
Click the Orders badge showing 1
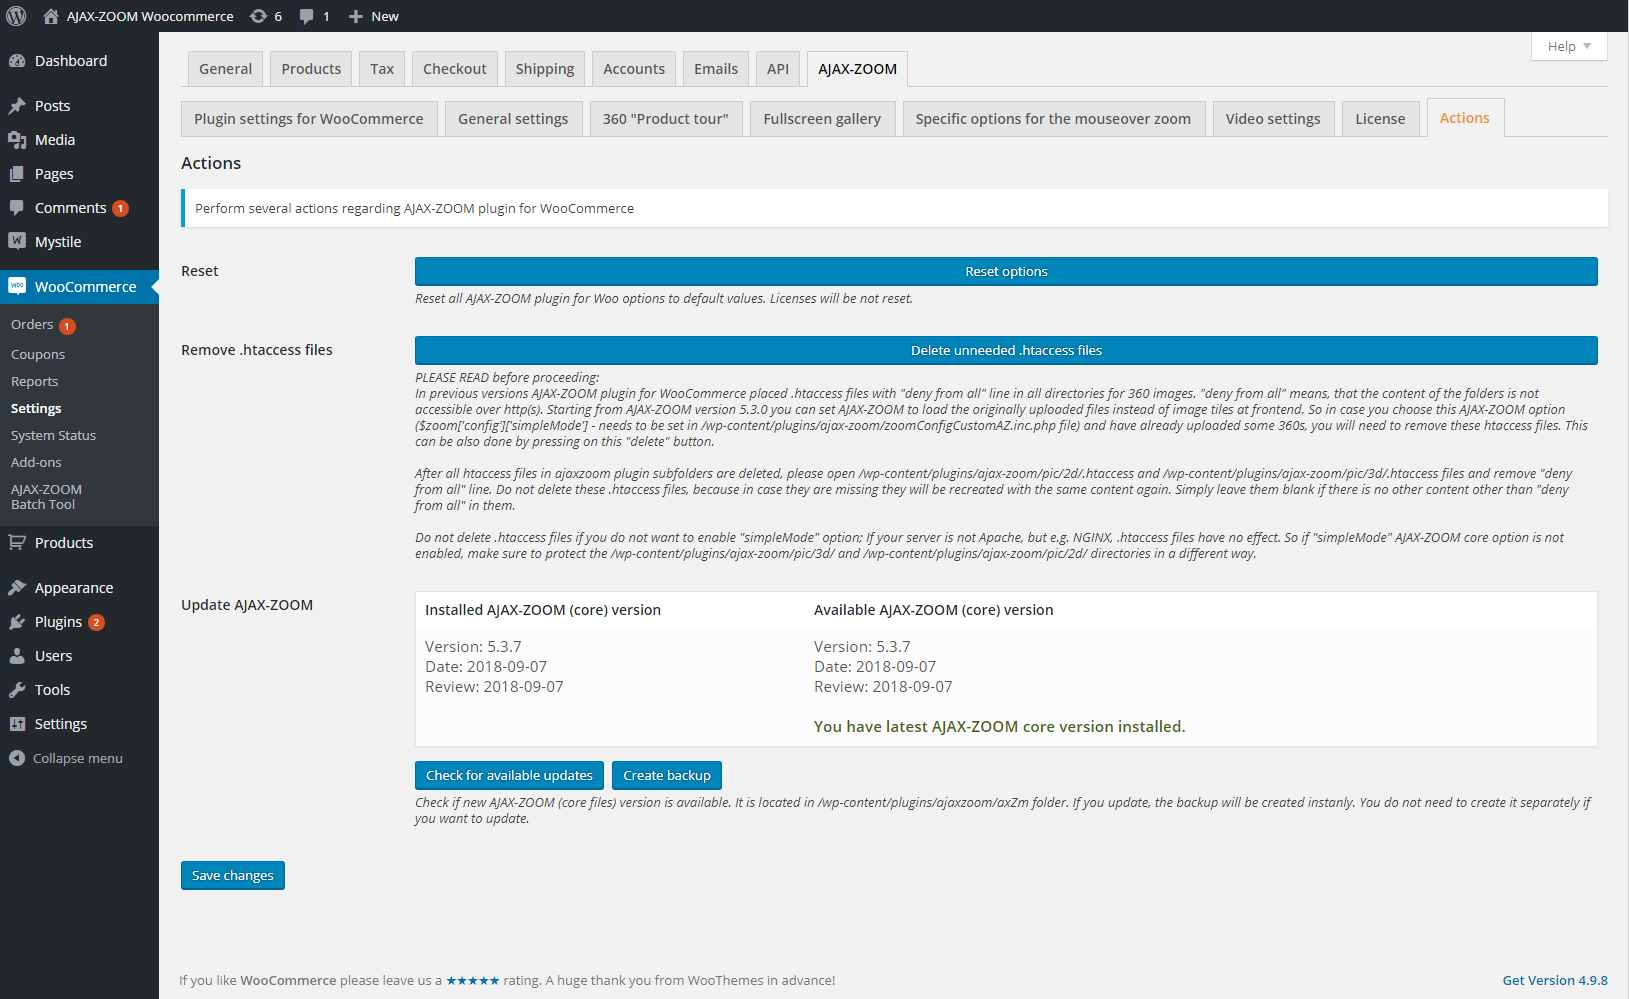coord(67,326)
